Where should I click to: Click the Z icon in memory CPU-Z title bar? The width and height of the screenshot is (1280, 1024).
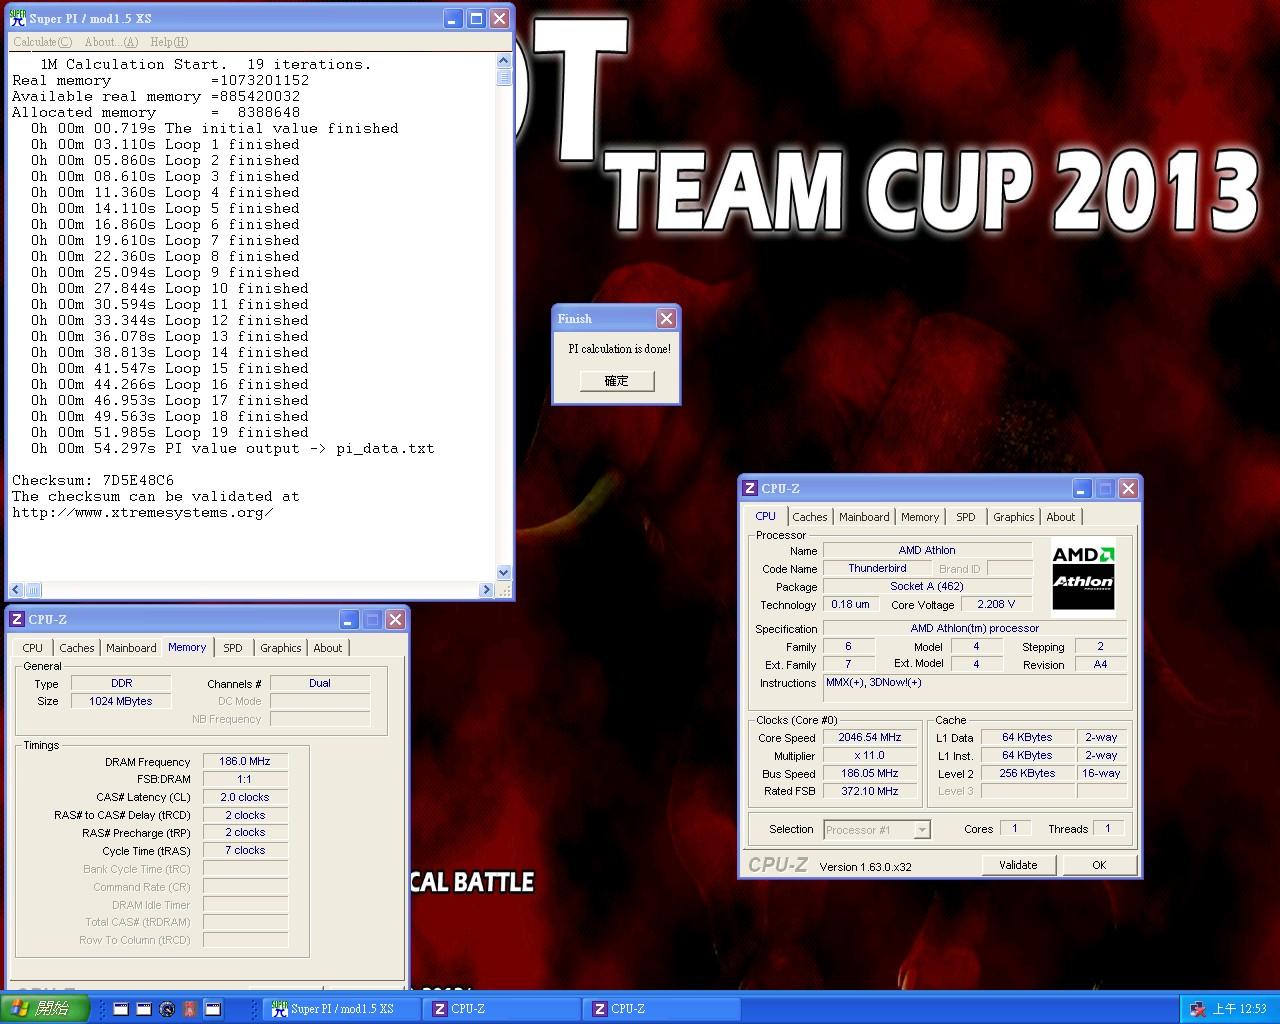18,620
